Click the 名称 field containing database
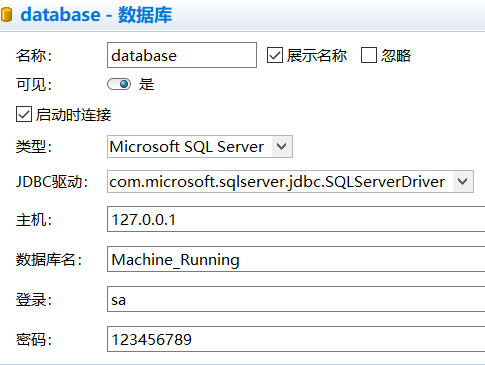The height and width of the screenshot is (365, 485). 182,55
